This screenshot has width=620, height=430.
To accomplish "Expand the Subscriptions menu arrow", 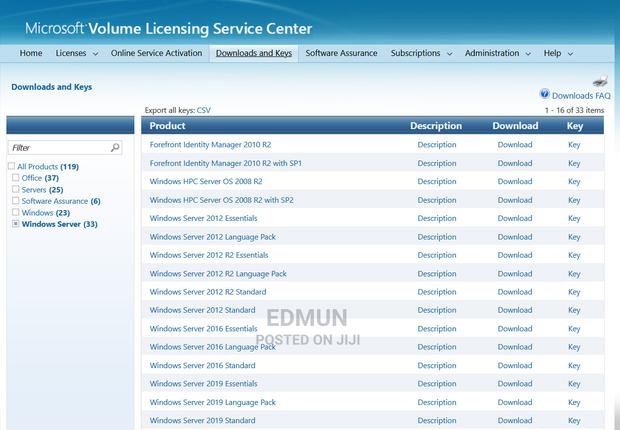I will (x=450, y=54).
